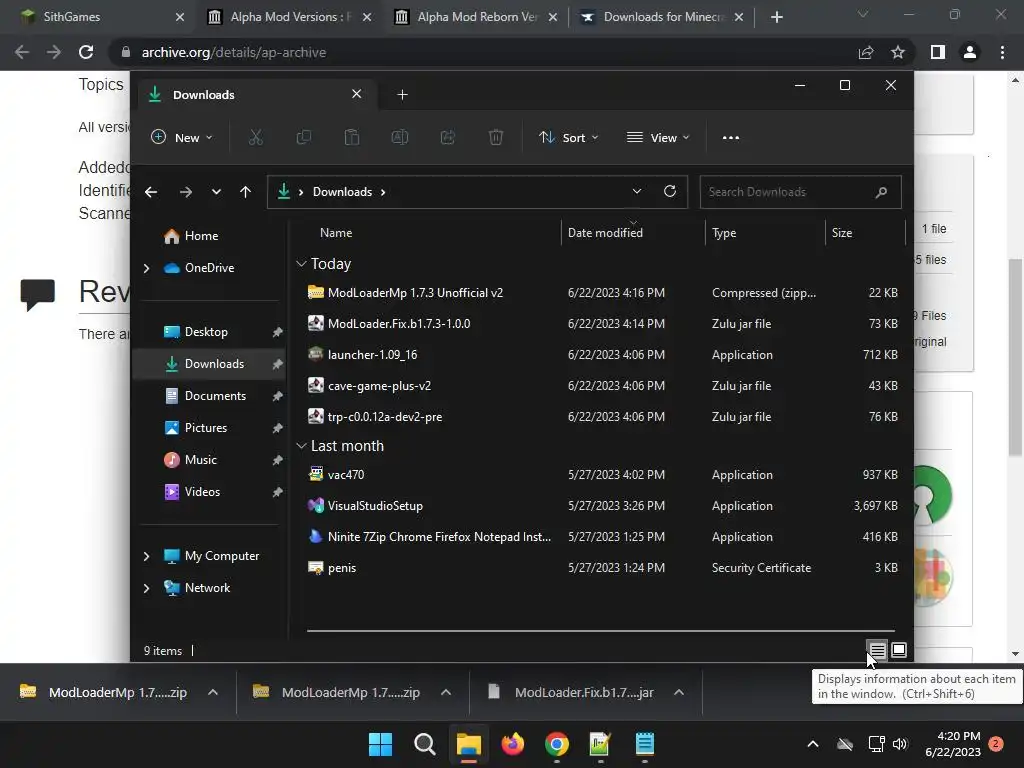Select Music in the navigation pane
The image size is (1024, 768).
pos(200,460)
